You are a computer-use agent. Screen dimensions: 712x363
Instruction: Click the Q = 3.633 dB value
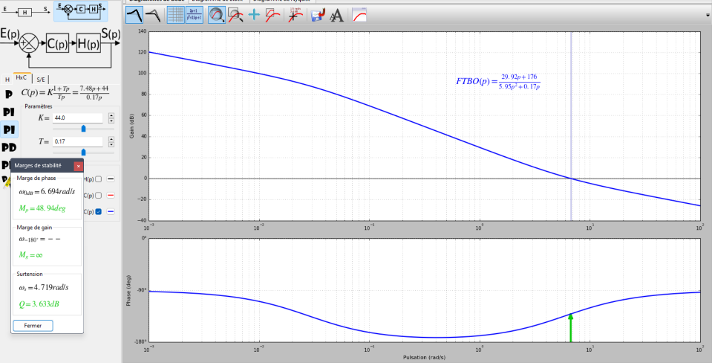tap(39, 304)
